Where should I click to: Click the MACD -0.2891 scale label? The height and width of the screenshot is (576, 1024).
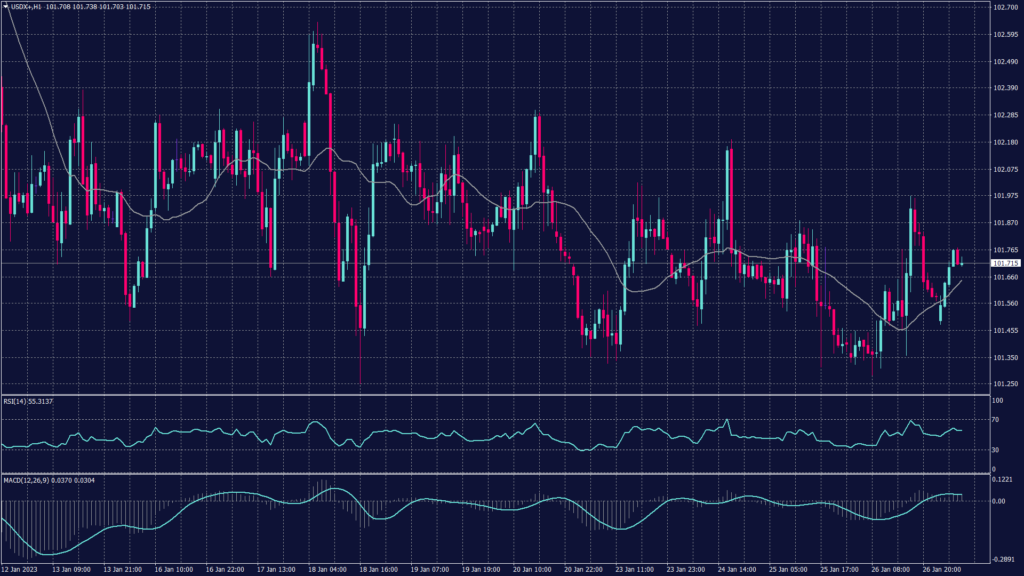(x=1002, y=560)
